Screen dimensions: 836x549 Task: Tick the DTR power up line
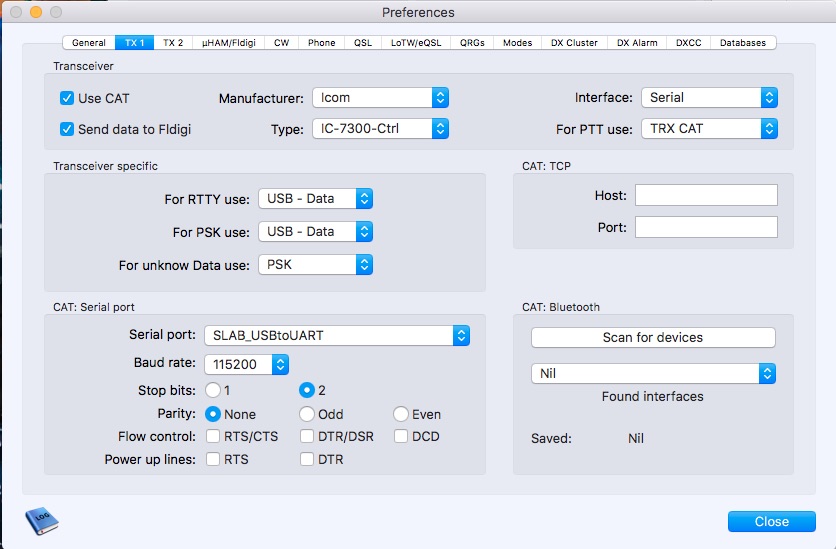307,459
